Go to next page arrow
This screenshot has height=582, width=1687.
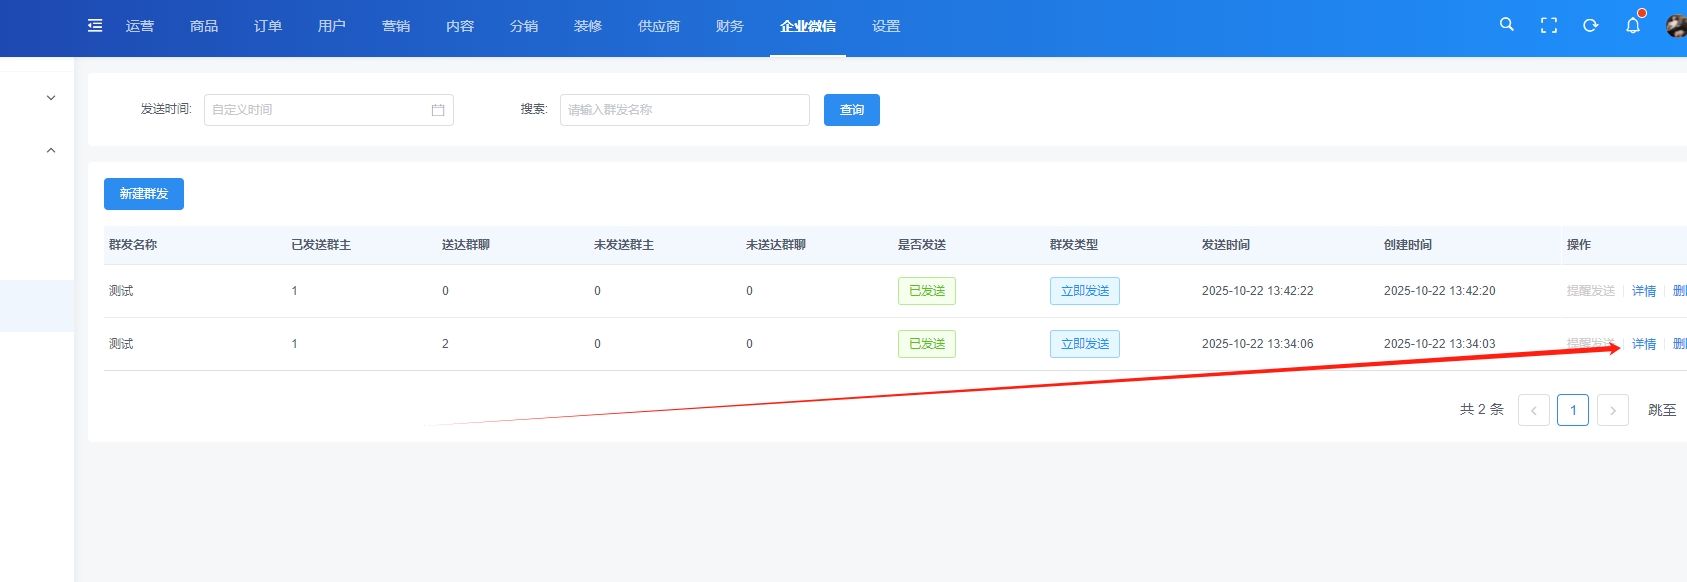click(x=1612, y=410)
